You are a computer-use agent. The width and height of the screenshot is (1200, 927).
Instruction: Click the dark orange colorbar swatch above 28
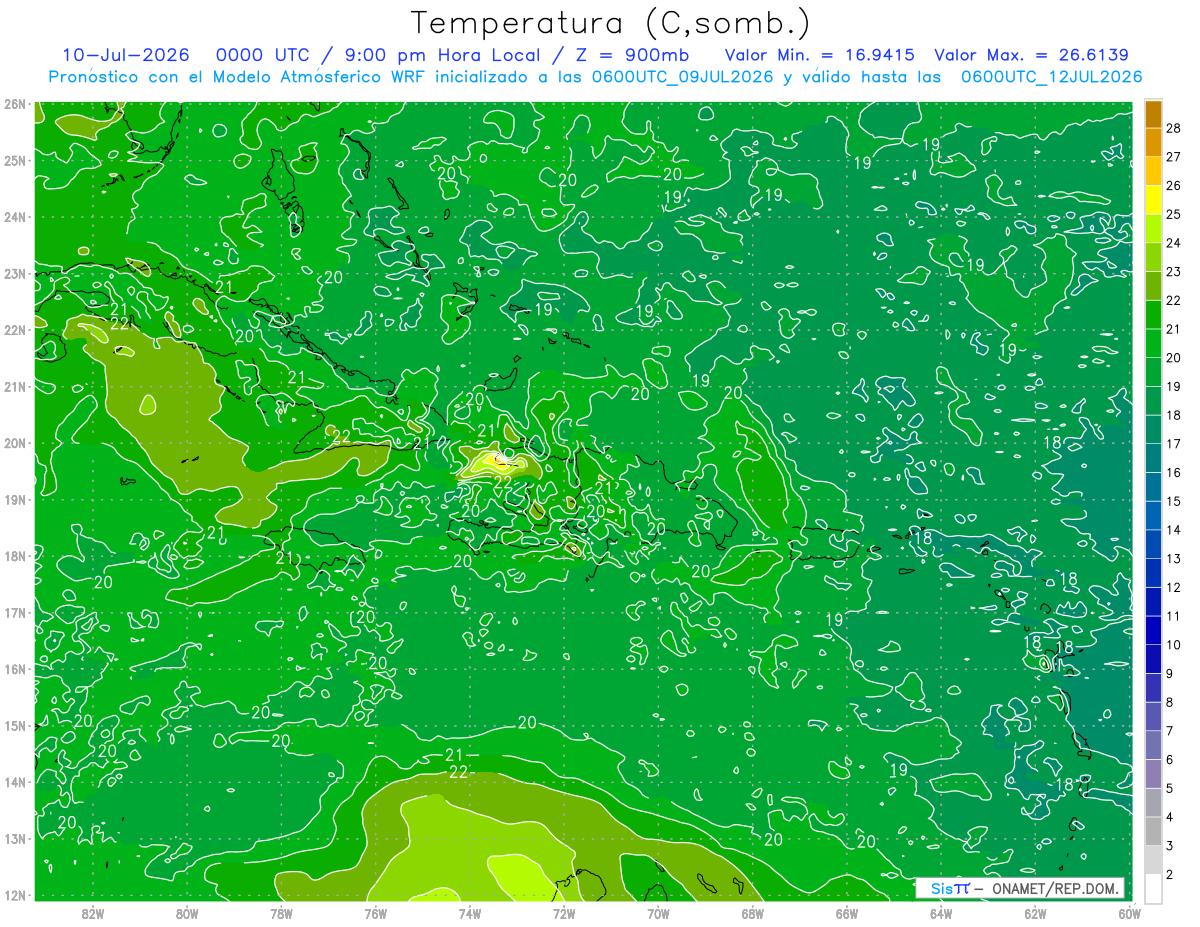point(1153,114)
